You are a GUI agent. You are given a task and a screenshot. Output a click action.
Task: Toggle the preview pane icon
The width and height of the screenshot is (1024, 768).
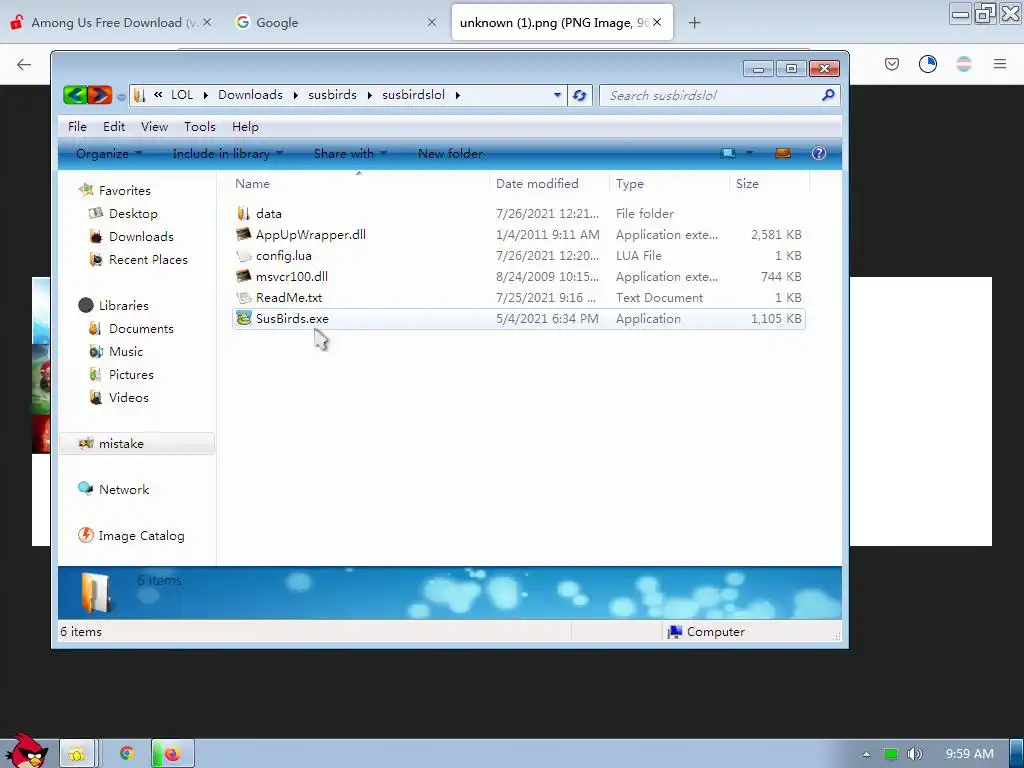pos(782,153)
